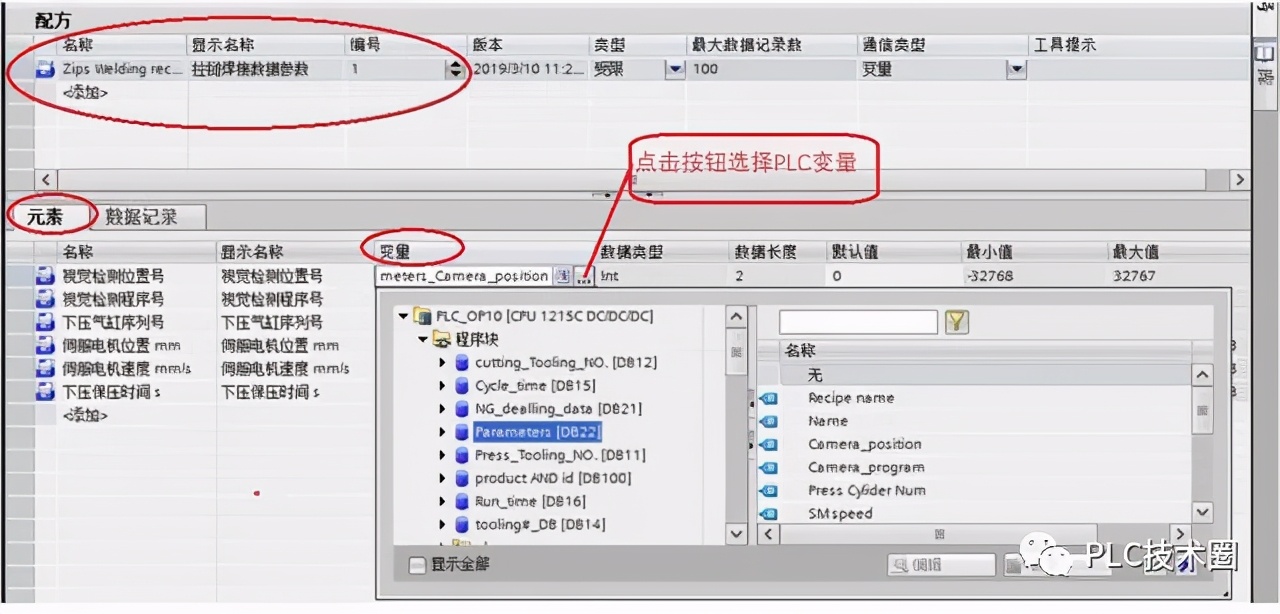Image resolution: width=1280 pixels, height=614 pixels.
Task: Click the Cycle_time [DB15] block icon
Action: [x=461, y=386]
